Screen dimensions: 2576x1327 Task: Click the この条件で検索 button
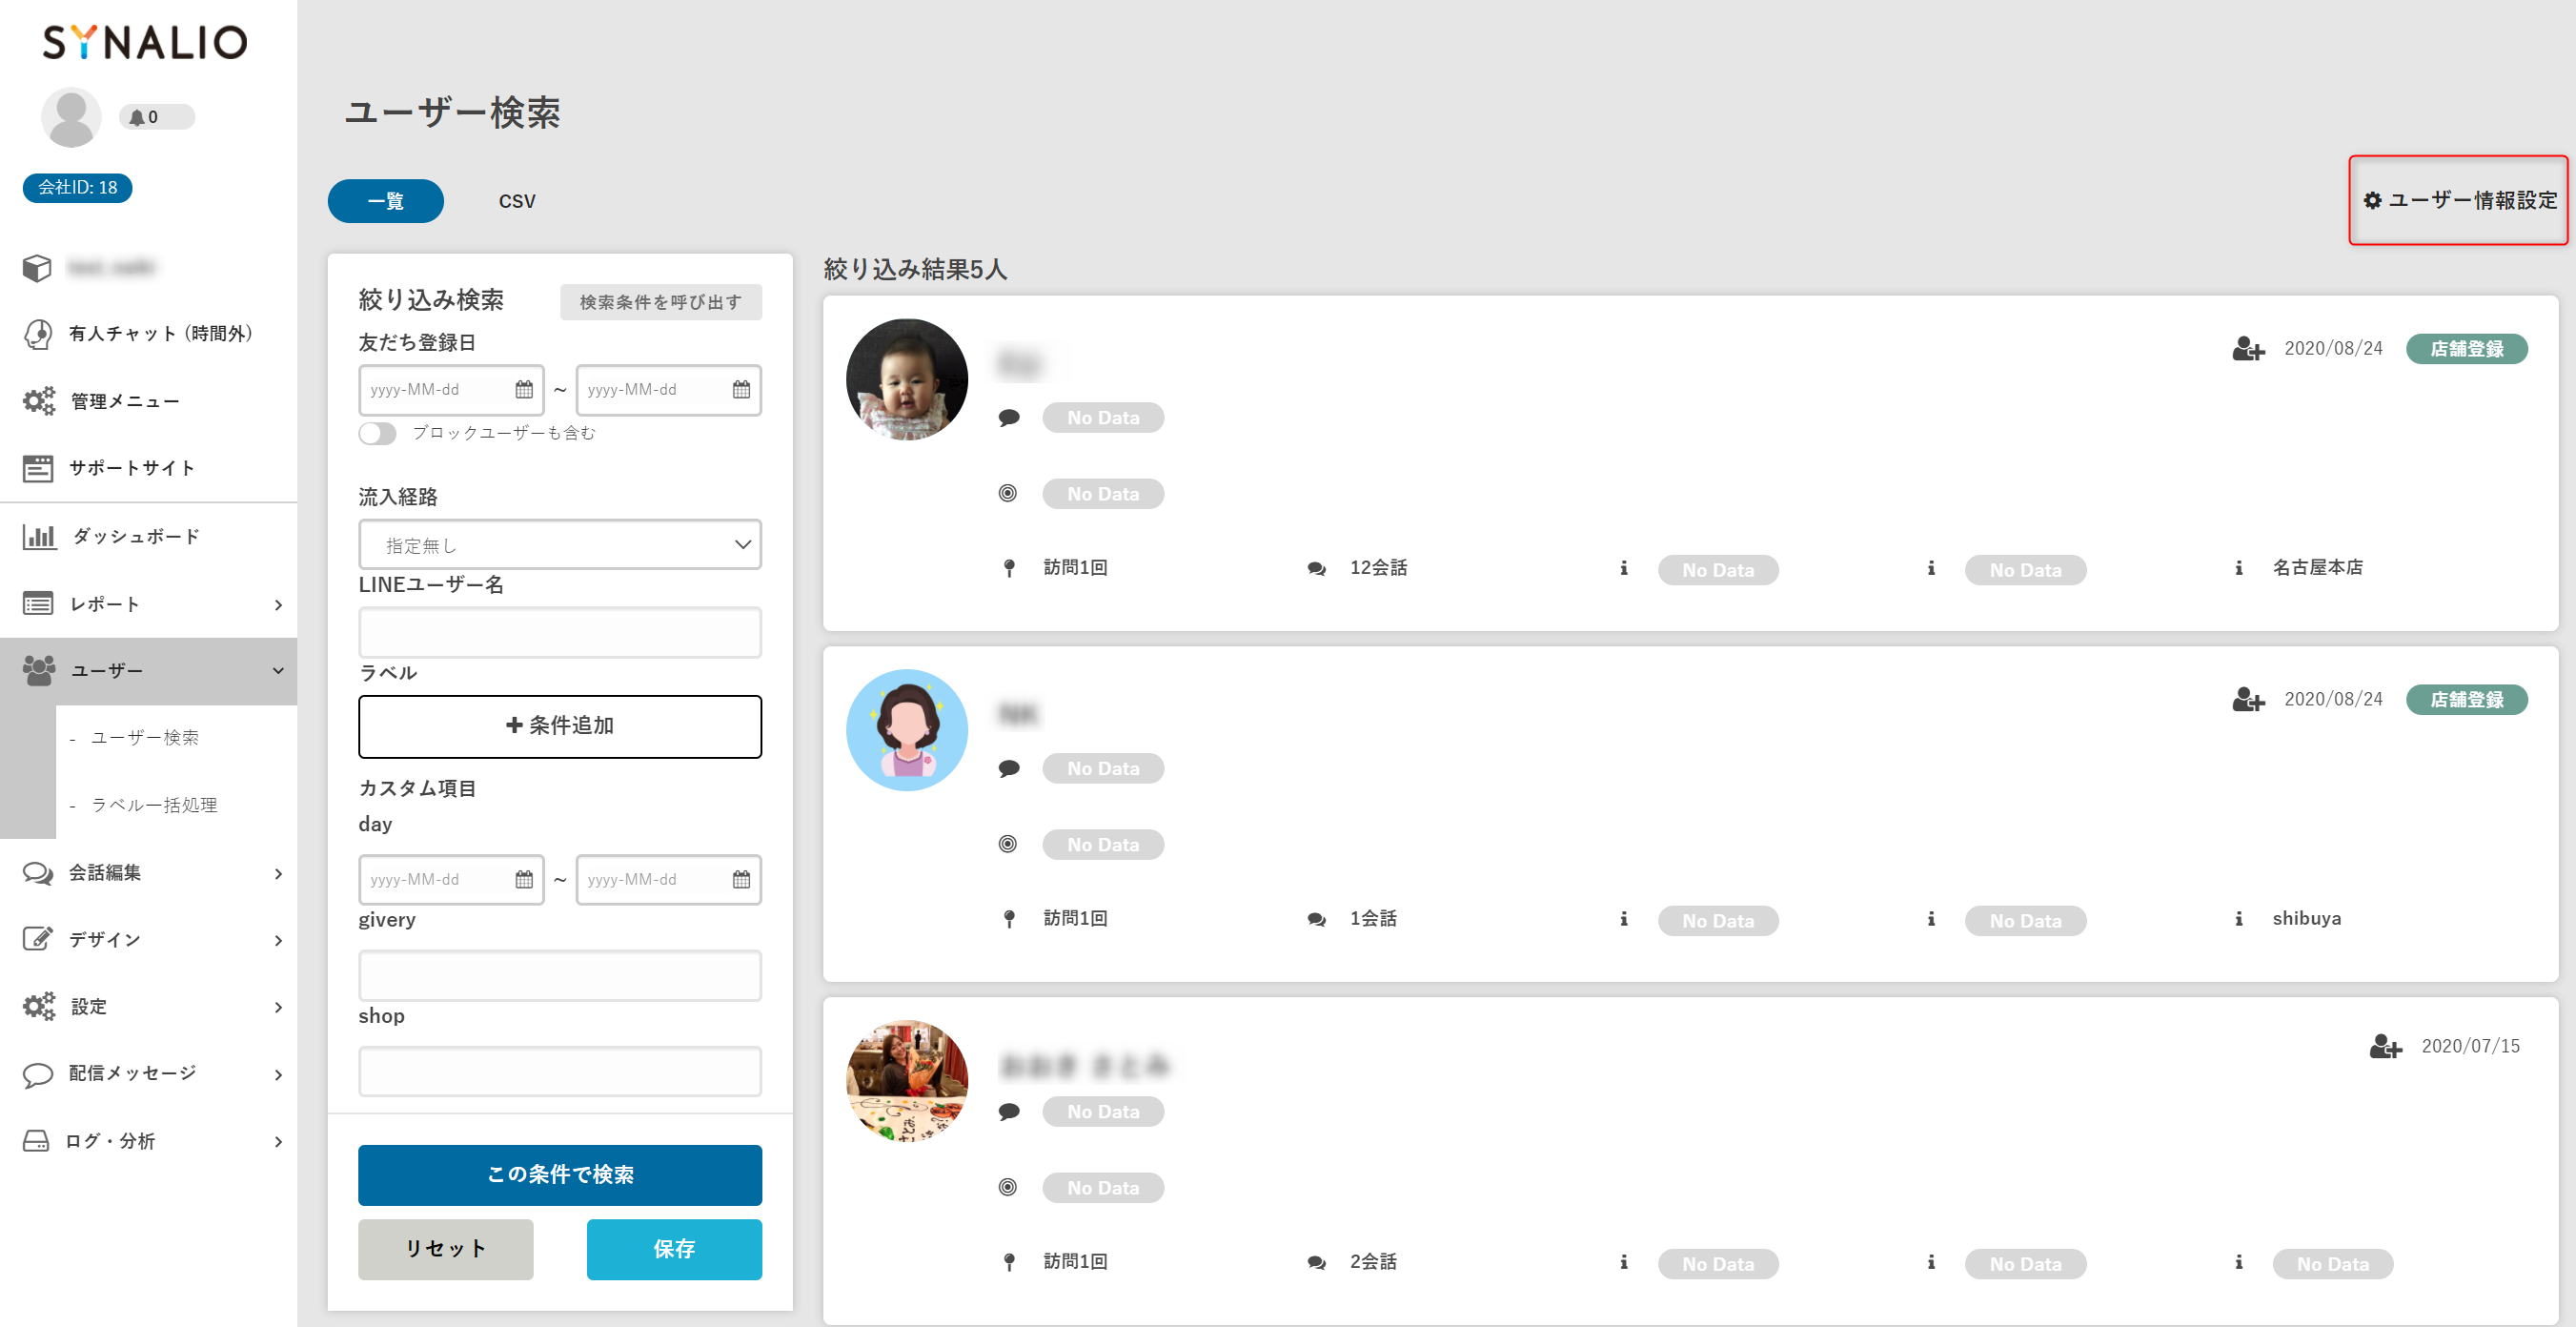pyautogui.click(x=559, y=1175)
